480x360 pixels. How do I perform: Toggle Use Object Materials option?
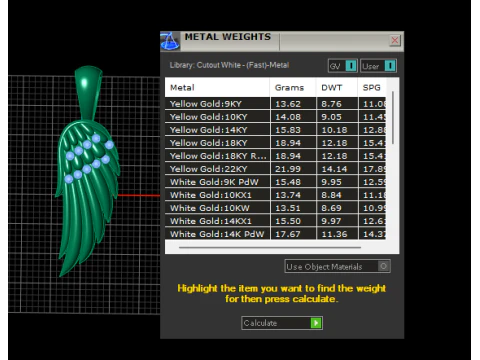pyautogui.click(x=337, y=267)
